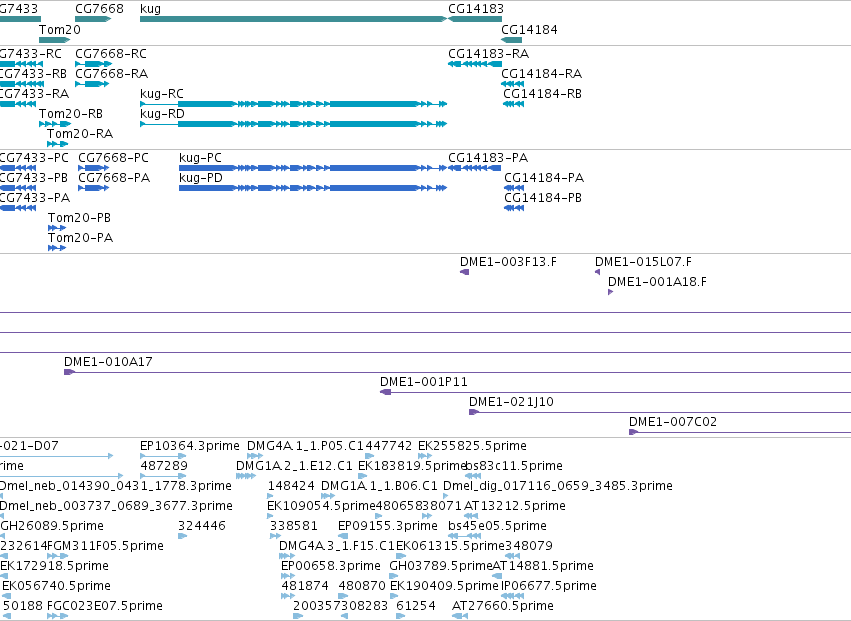Click the kug-PC protein feature
Image resolution: width=851 pixels, height=621 pixels.
(313, 168)
